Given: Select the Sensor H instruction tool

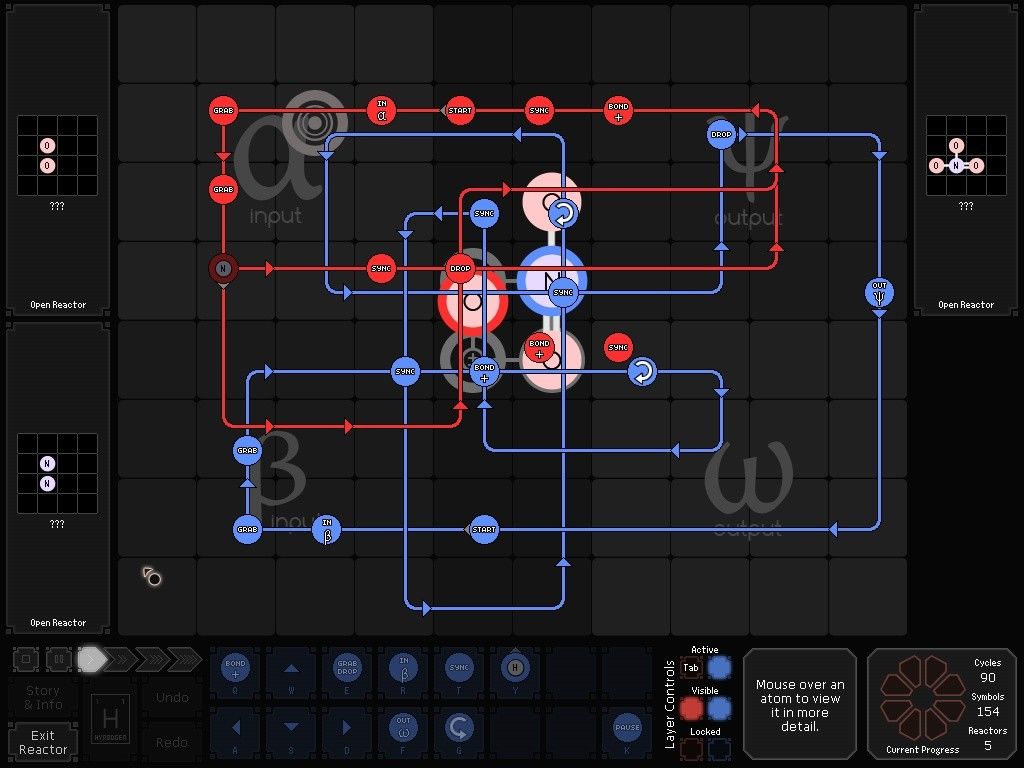Looking at the screenshot, I should pos(515,669).
